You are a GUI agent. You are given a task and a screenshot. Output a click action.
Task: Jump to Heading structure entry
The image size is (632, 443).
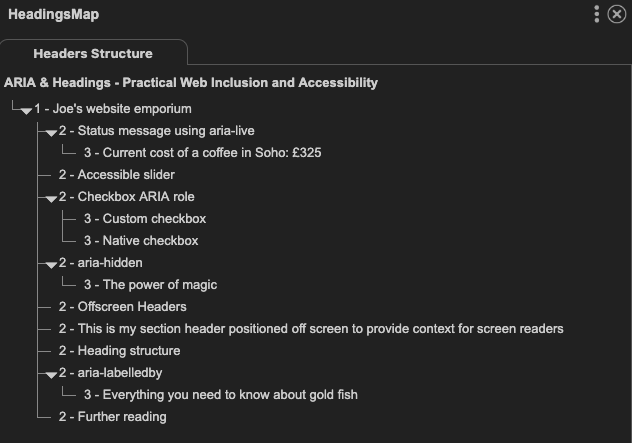[119, 351]
